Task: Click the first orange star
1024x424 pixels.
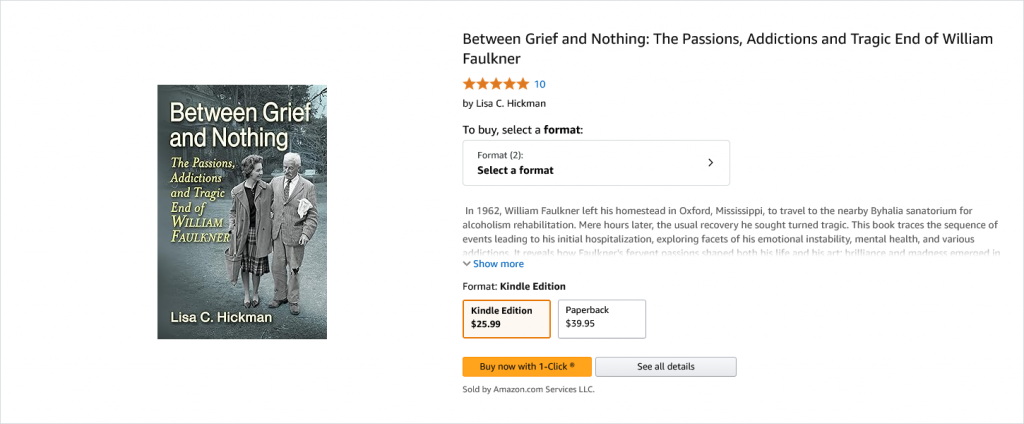Action: (469, 84)
